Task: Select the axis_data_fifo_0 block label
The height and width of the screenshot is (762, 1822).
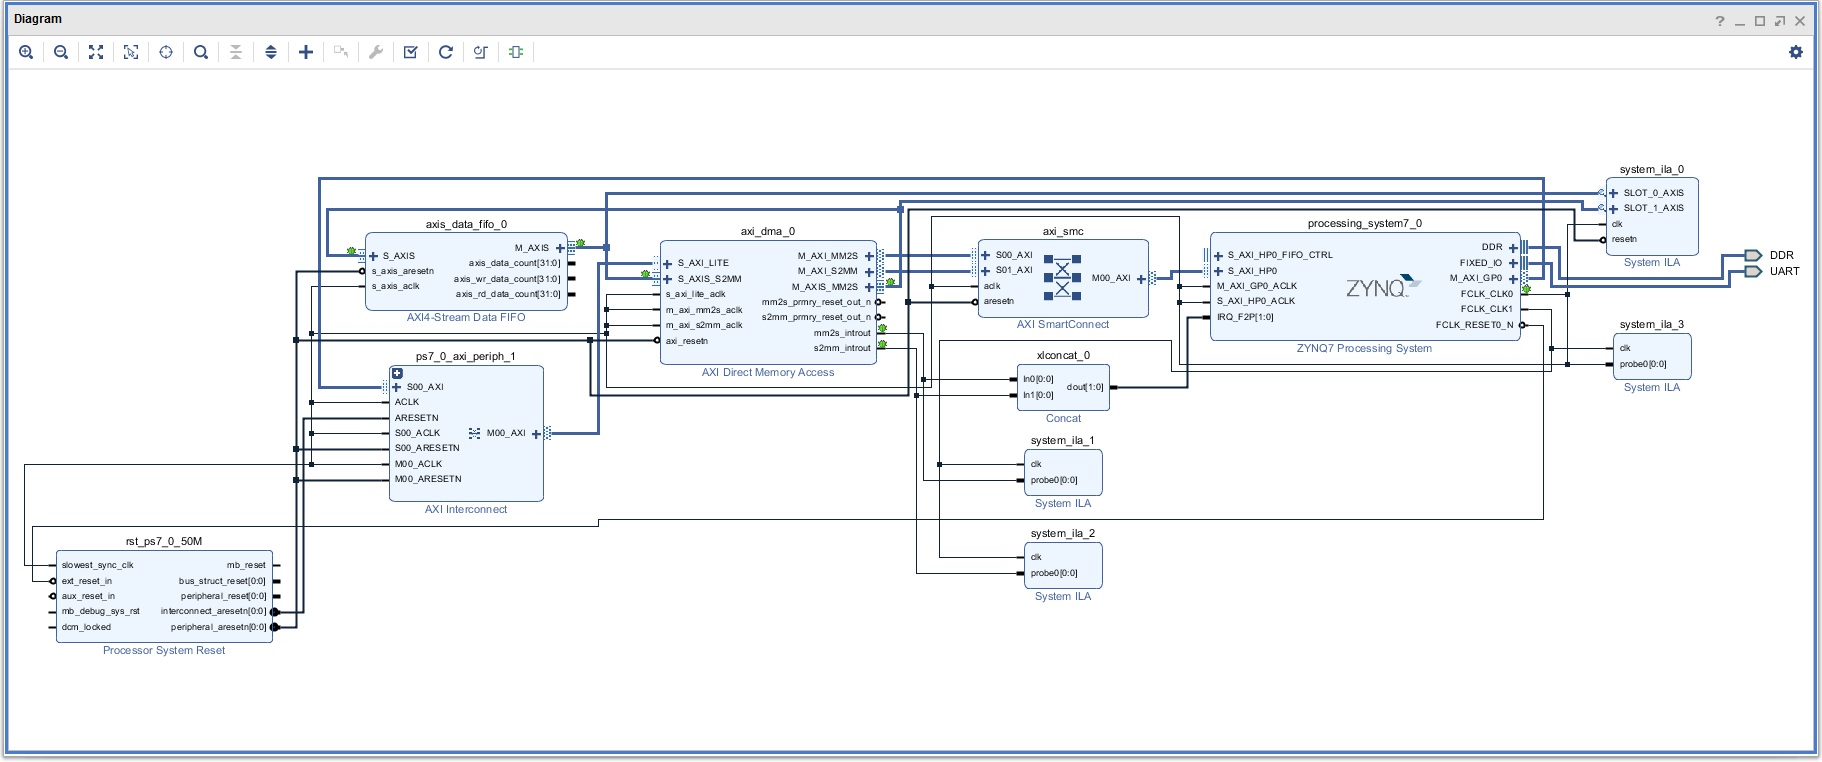Action: [x=466, y=224]
